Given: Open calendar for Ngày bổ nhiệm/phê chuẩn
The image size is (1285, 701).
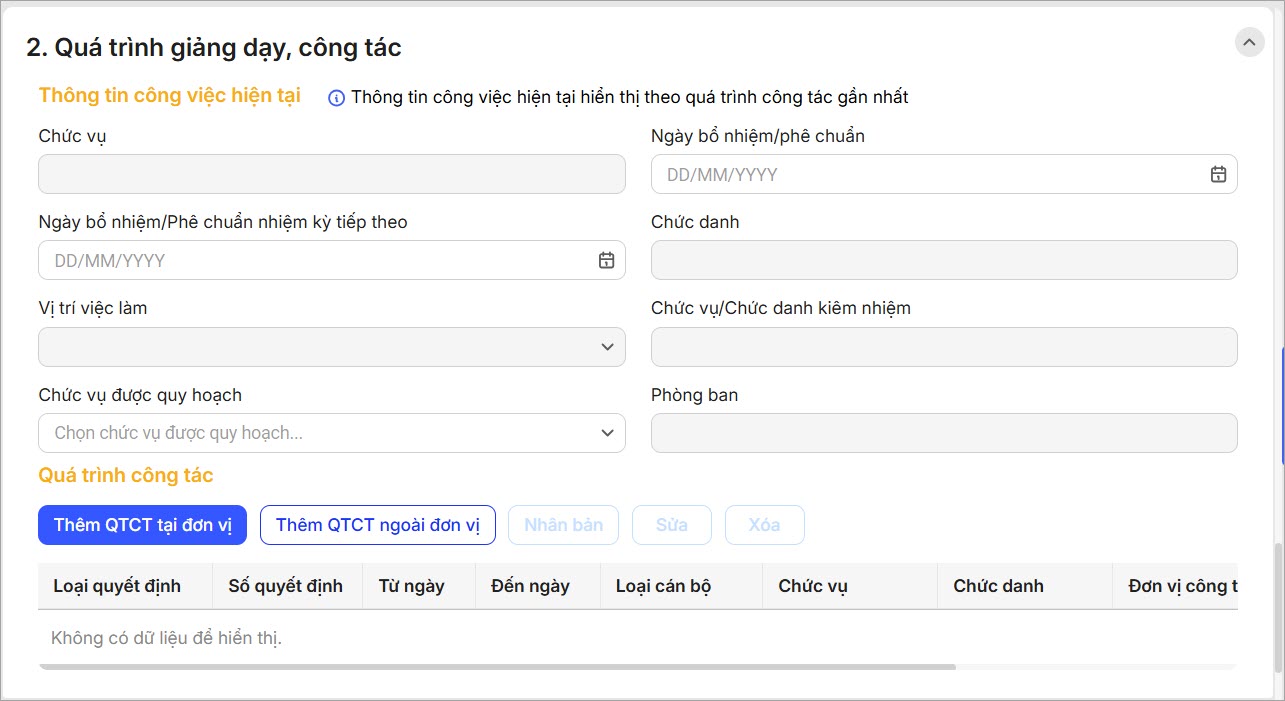Looking at the screenshot, I should pos(1217,174).
